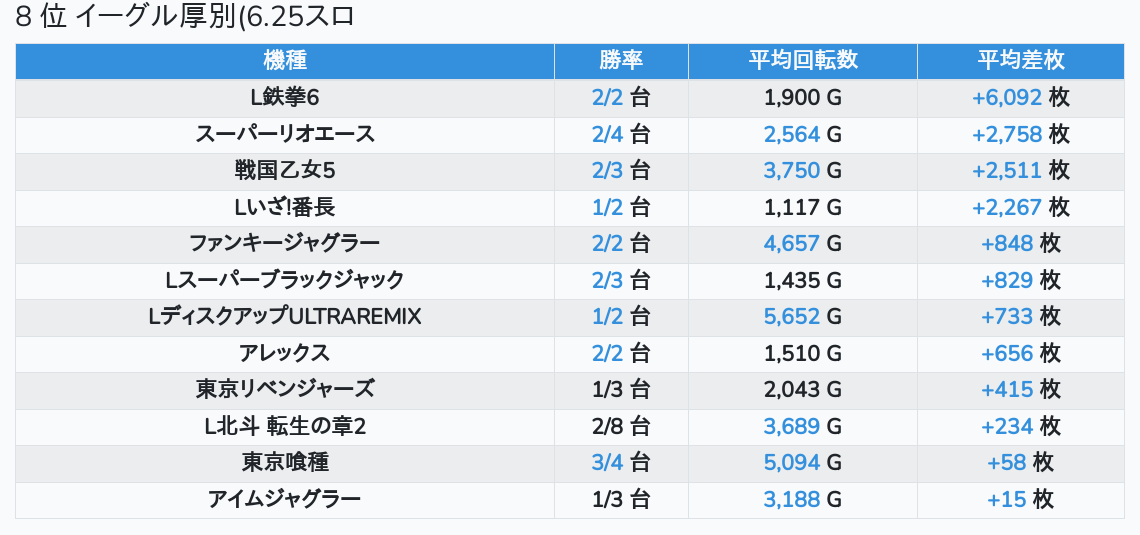Select the L鉄拳6 machine name
The width and height of the screenshot is (1140, 535).
pos(285,97)
